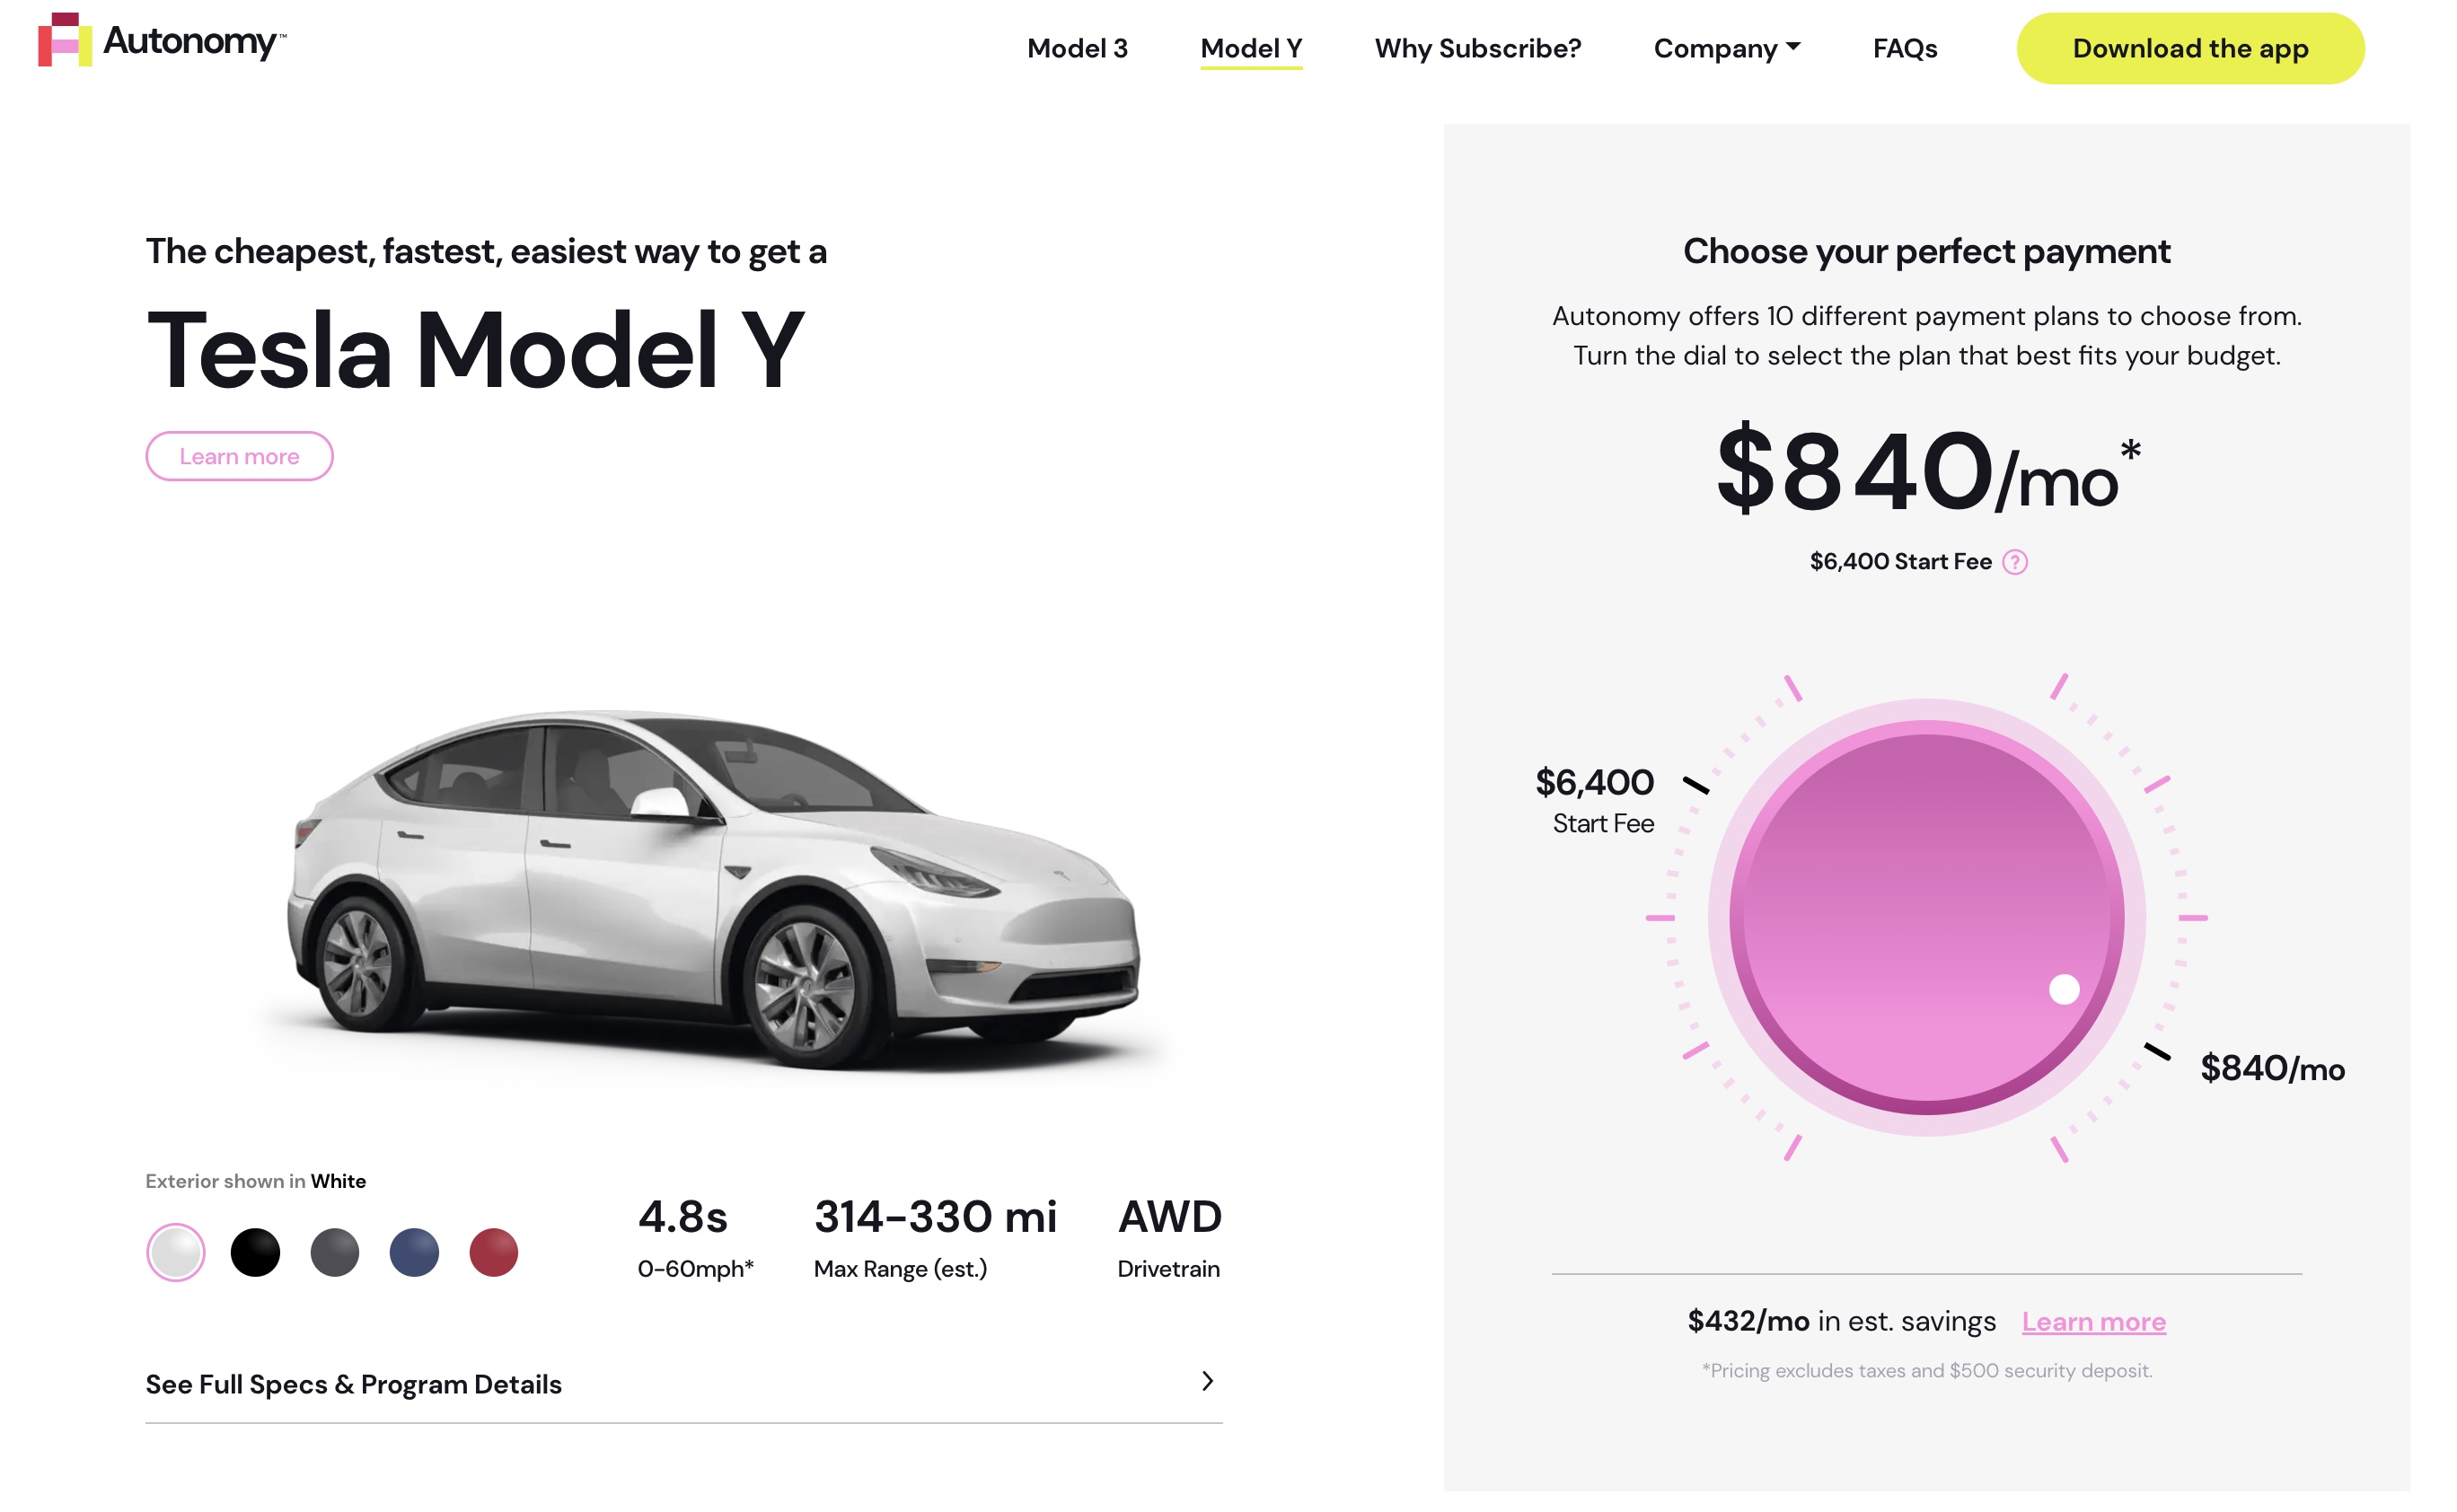Image resolution: width=2457 pixels, height=1512 pixels.
Task: Click Learn more under Tesla Model Y
Action: click(x=239, y=456)
